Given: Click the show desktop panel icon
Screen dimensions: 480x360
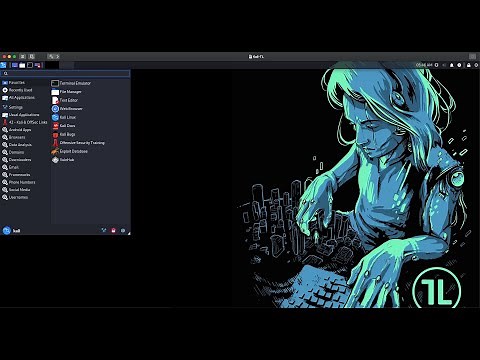Looking at the screenshot, I should click(14, 65).
